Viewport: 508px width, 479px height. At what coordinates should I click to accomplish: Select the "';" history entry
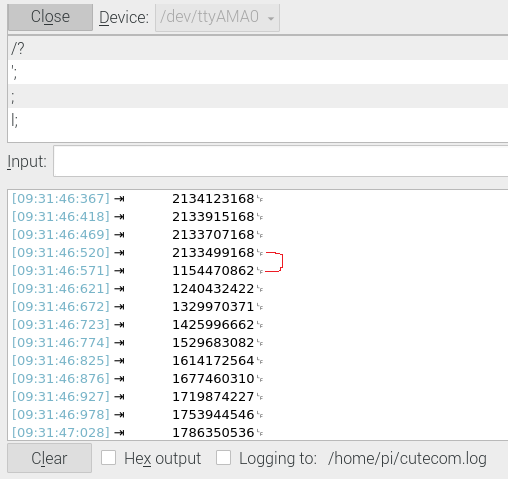pos(258,72)
